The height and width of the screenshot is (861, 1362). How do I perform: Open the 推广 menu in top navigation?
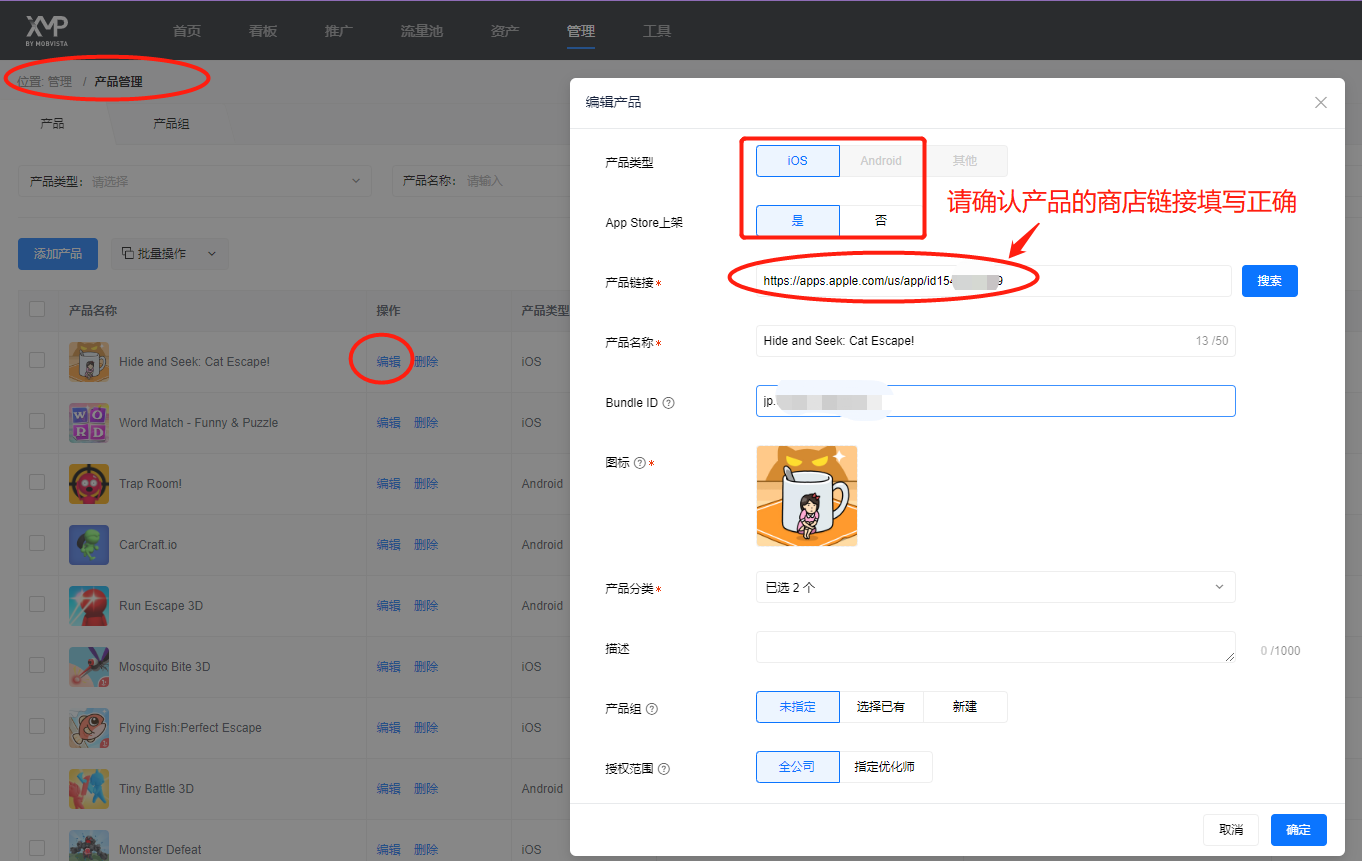[338, 31]
